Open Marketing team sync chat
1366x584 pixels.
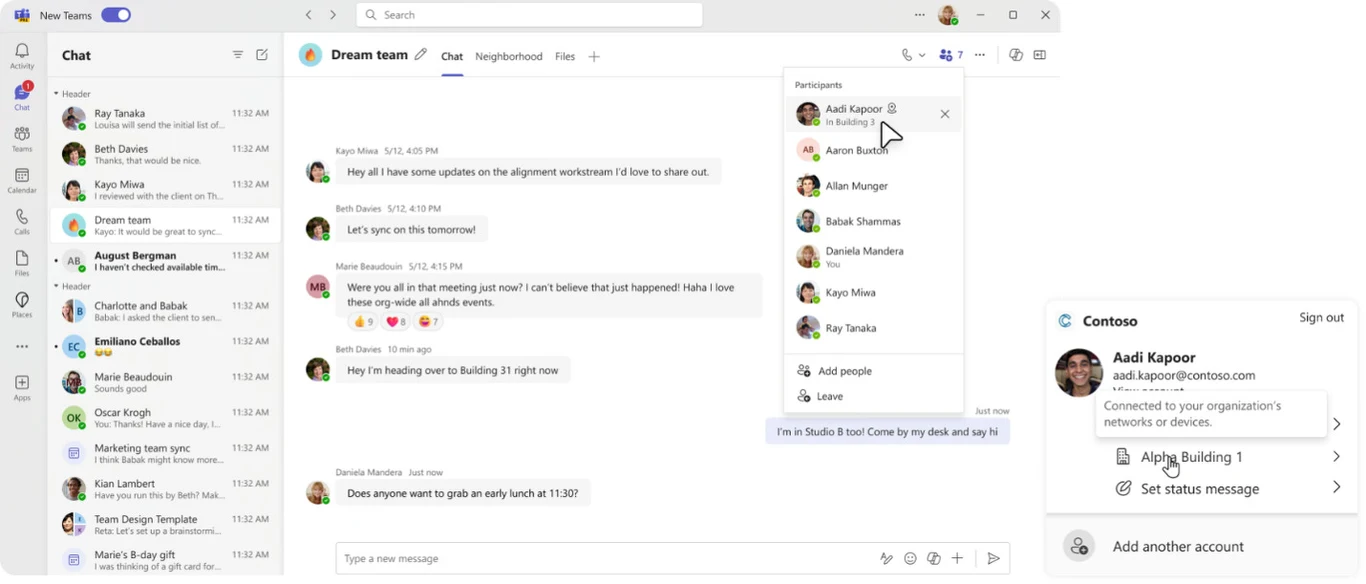point(166,454)
